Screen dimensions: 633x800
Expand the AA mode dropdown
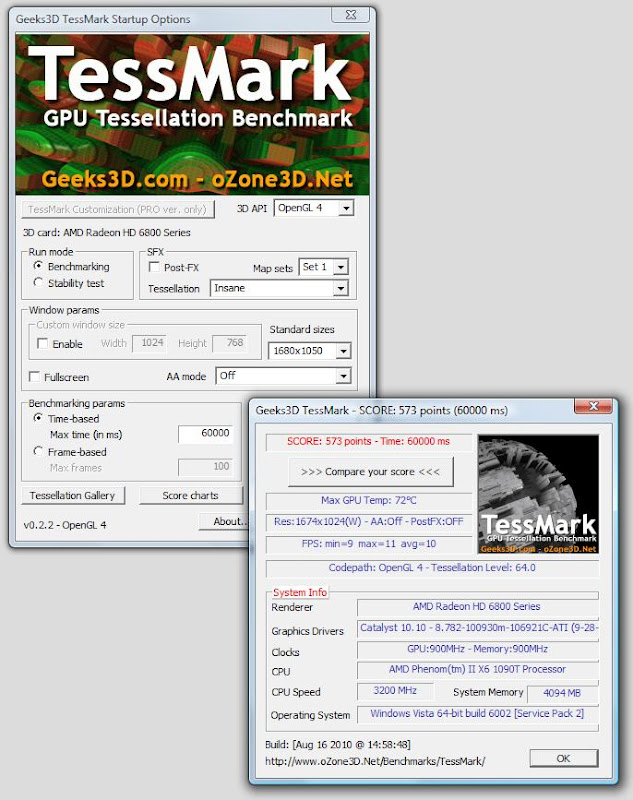[283, 376]
